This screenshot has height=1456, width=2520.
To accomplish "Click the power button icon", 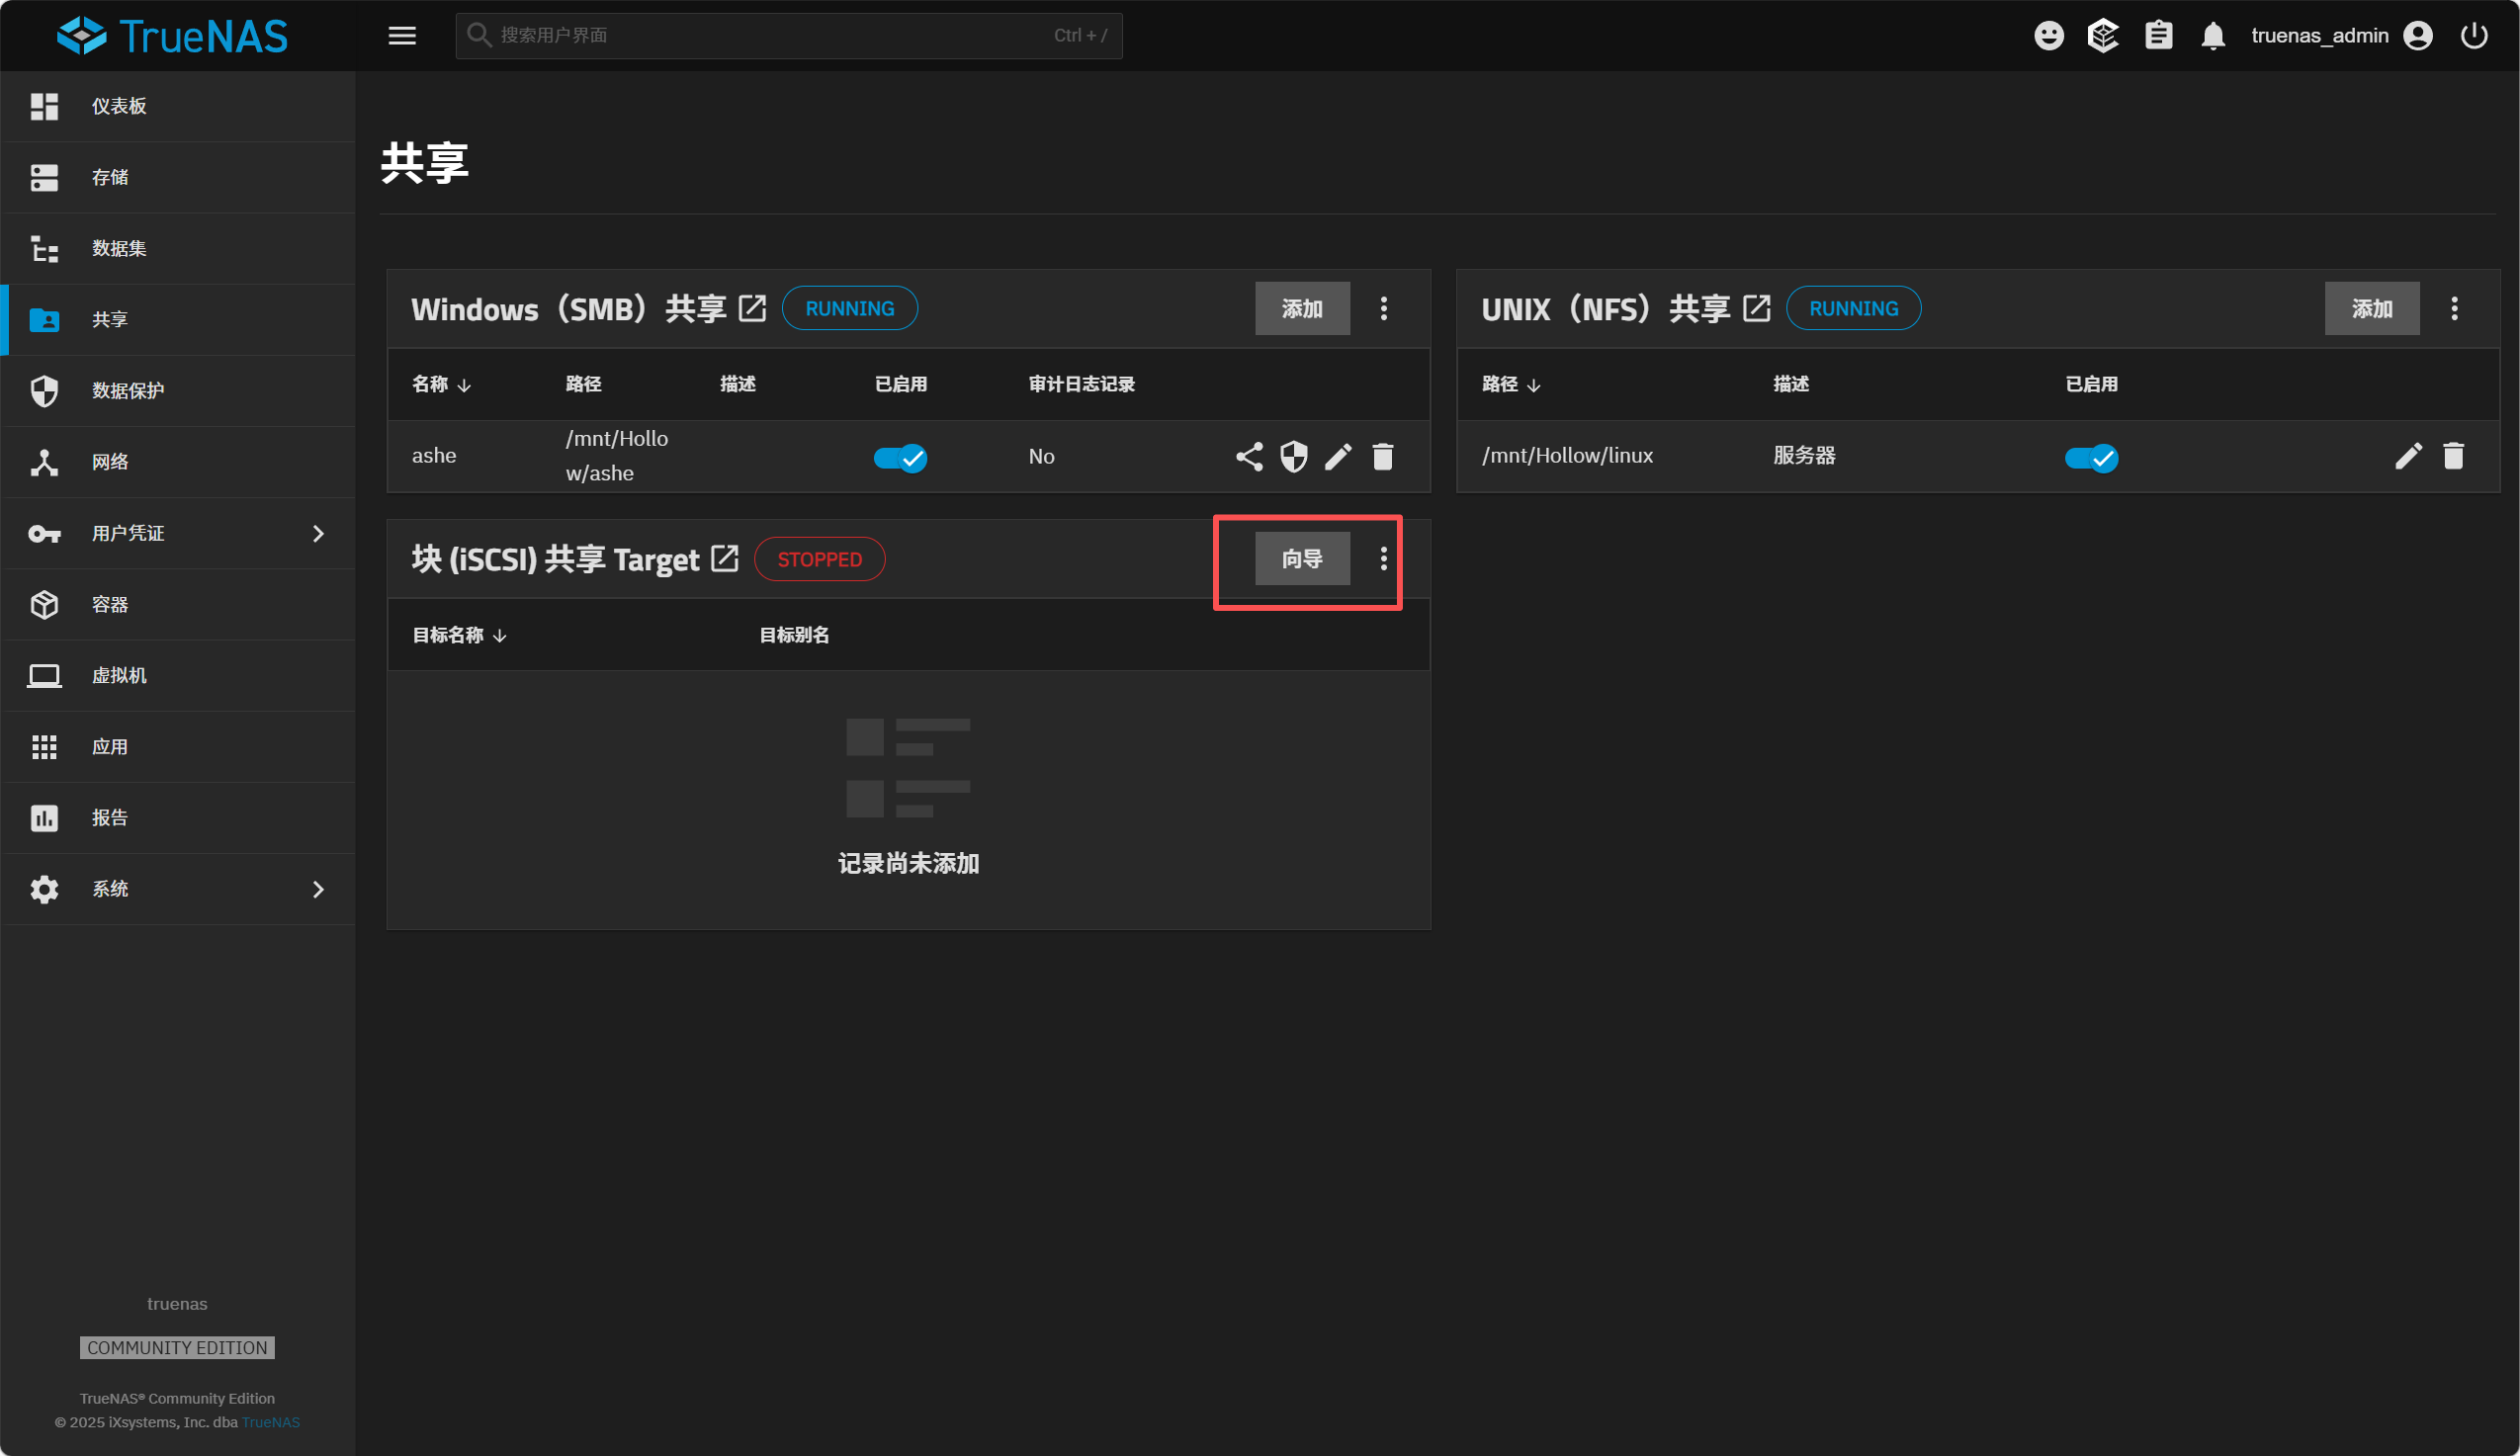I will [2473, 36].
